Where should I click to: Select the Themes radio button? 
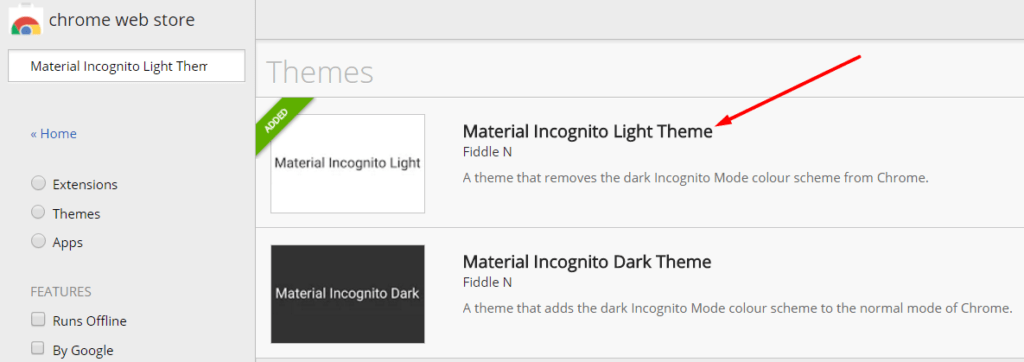(x=39, y=213)
